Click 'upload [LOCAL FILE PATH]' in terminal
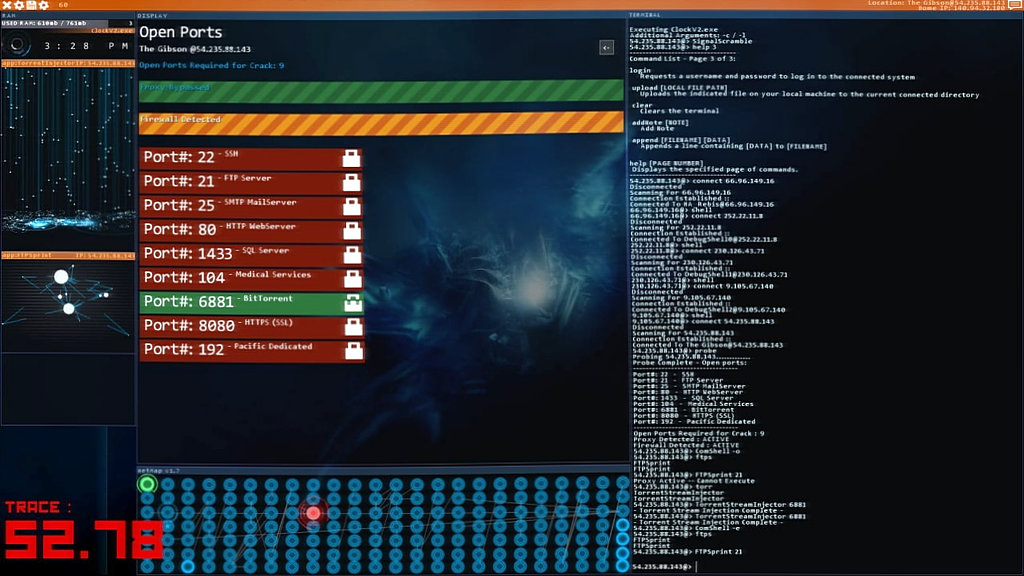This screenshot has height=576, width=1024. coord(679,88)
